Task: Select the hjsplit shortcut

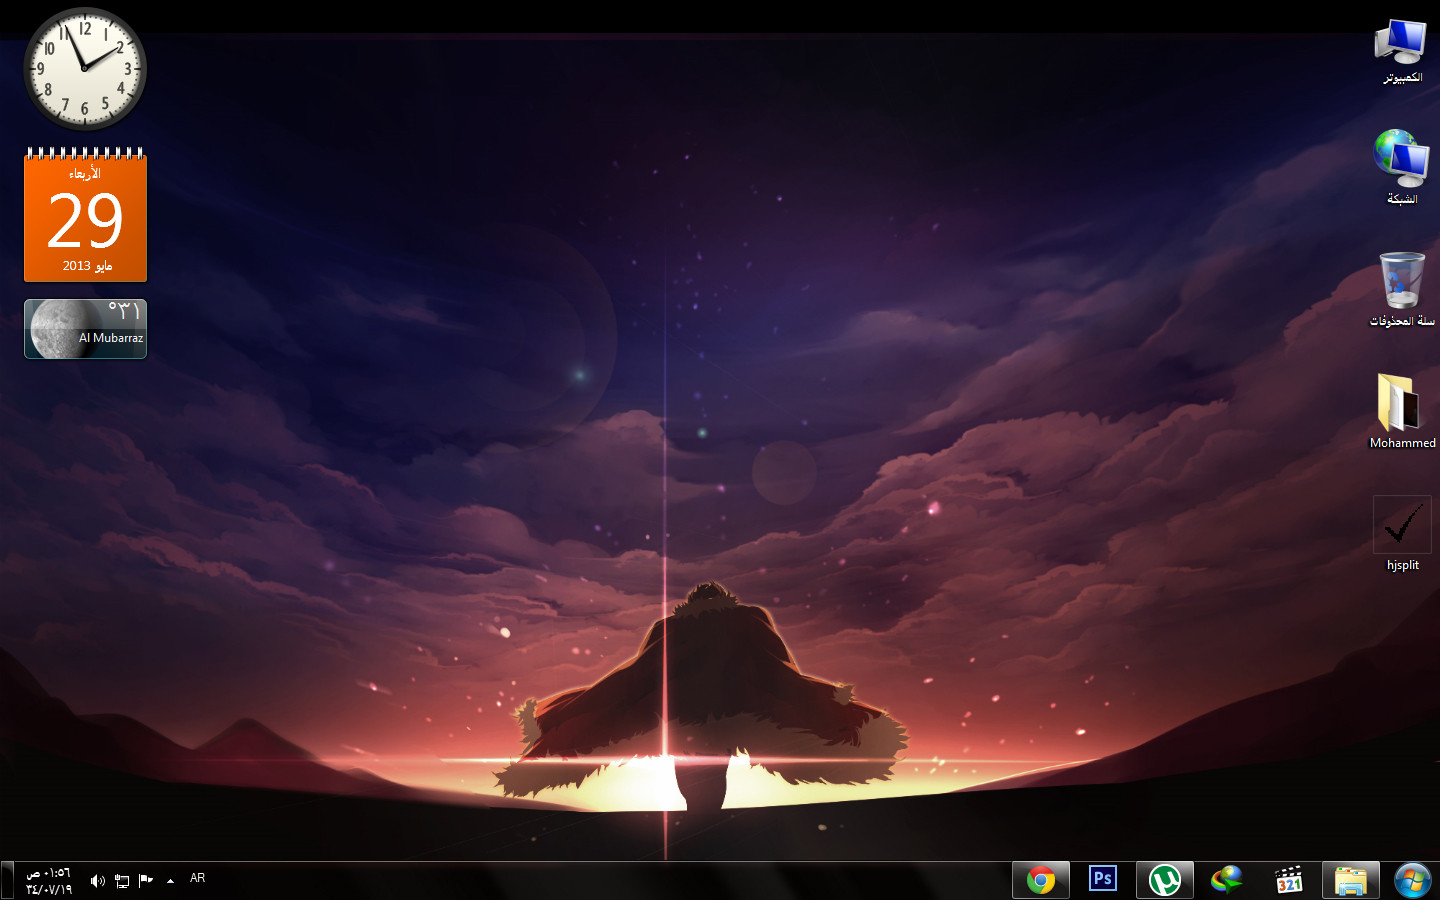Action: tap(1402, 533)
